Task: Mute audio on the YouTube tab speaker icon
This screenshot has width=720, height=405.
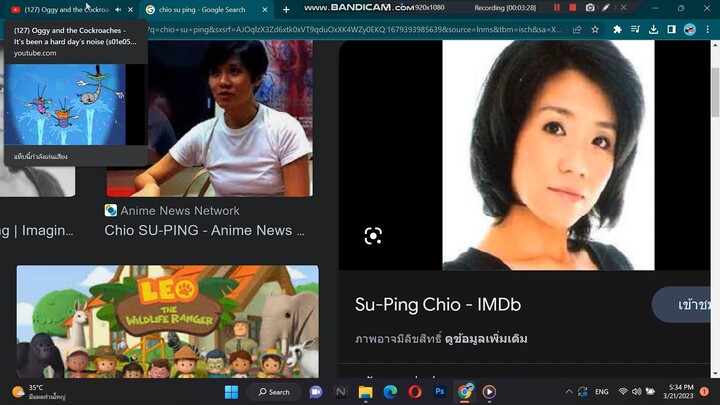Action: pos(118,9)
